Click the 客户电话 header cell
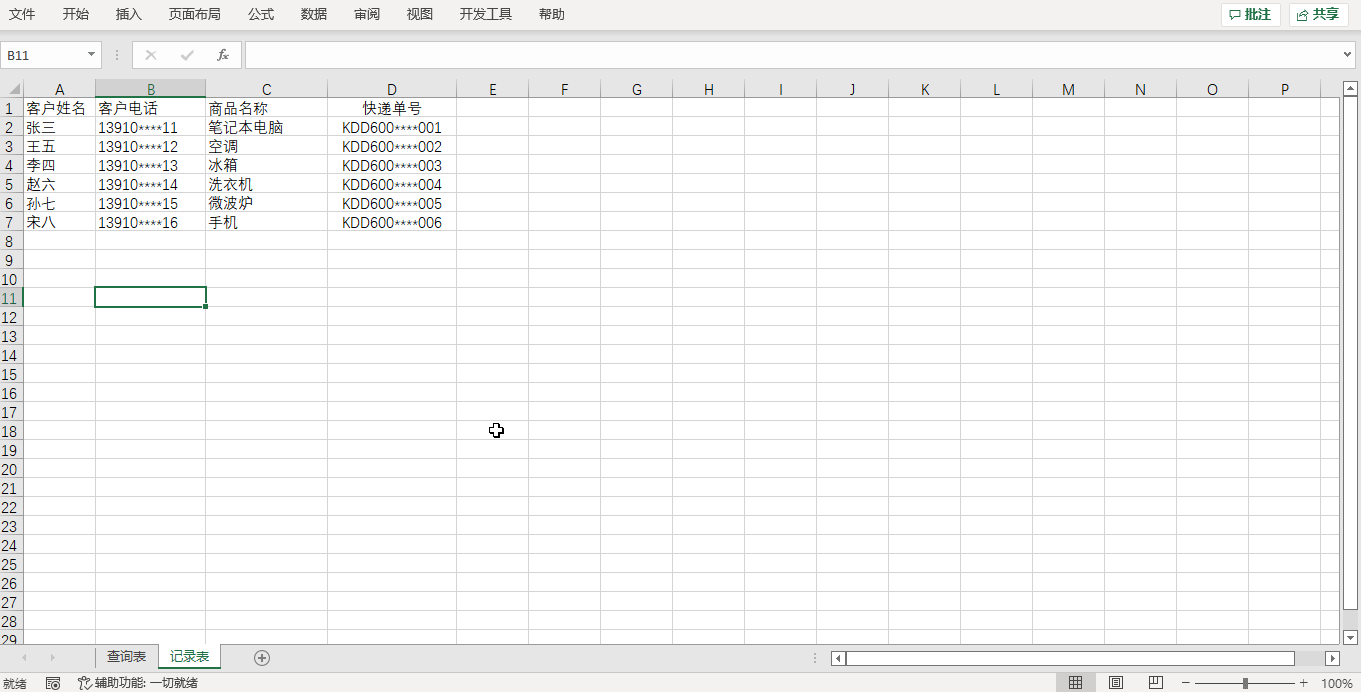The width and height of the screenshot is (1361, 692). point(150,108)
